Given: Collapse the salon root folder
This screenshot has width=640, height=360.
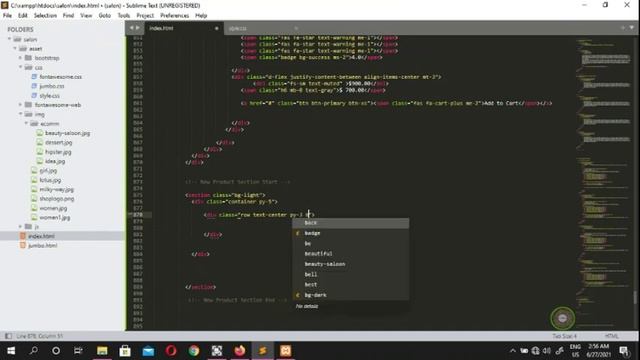Looking at the screenshot, I should click(9, 39).
